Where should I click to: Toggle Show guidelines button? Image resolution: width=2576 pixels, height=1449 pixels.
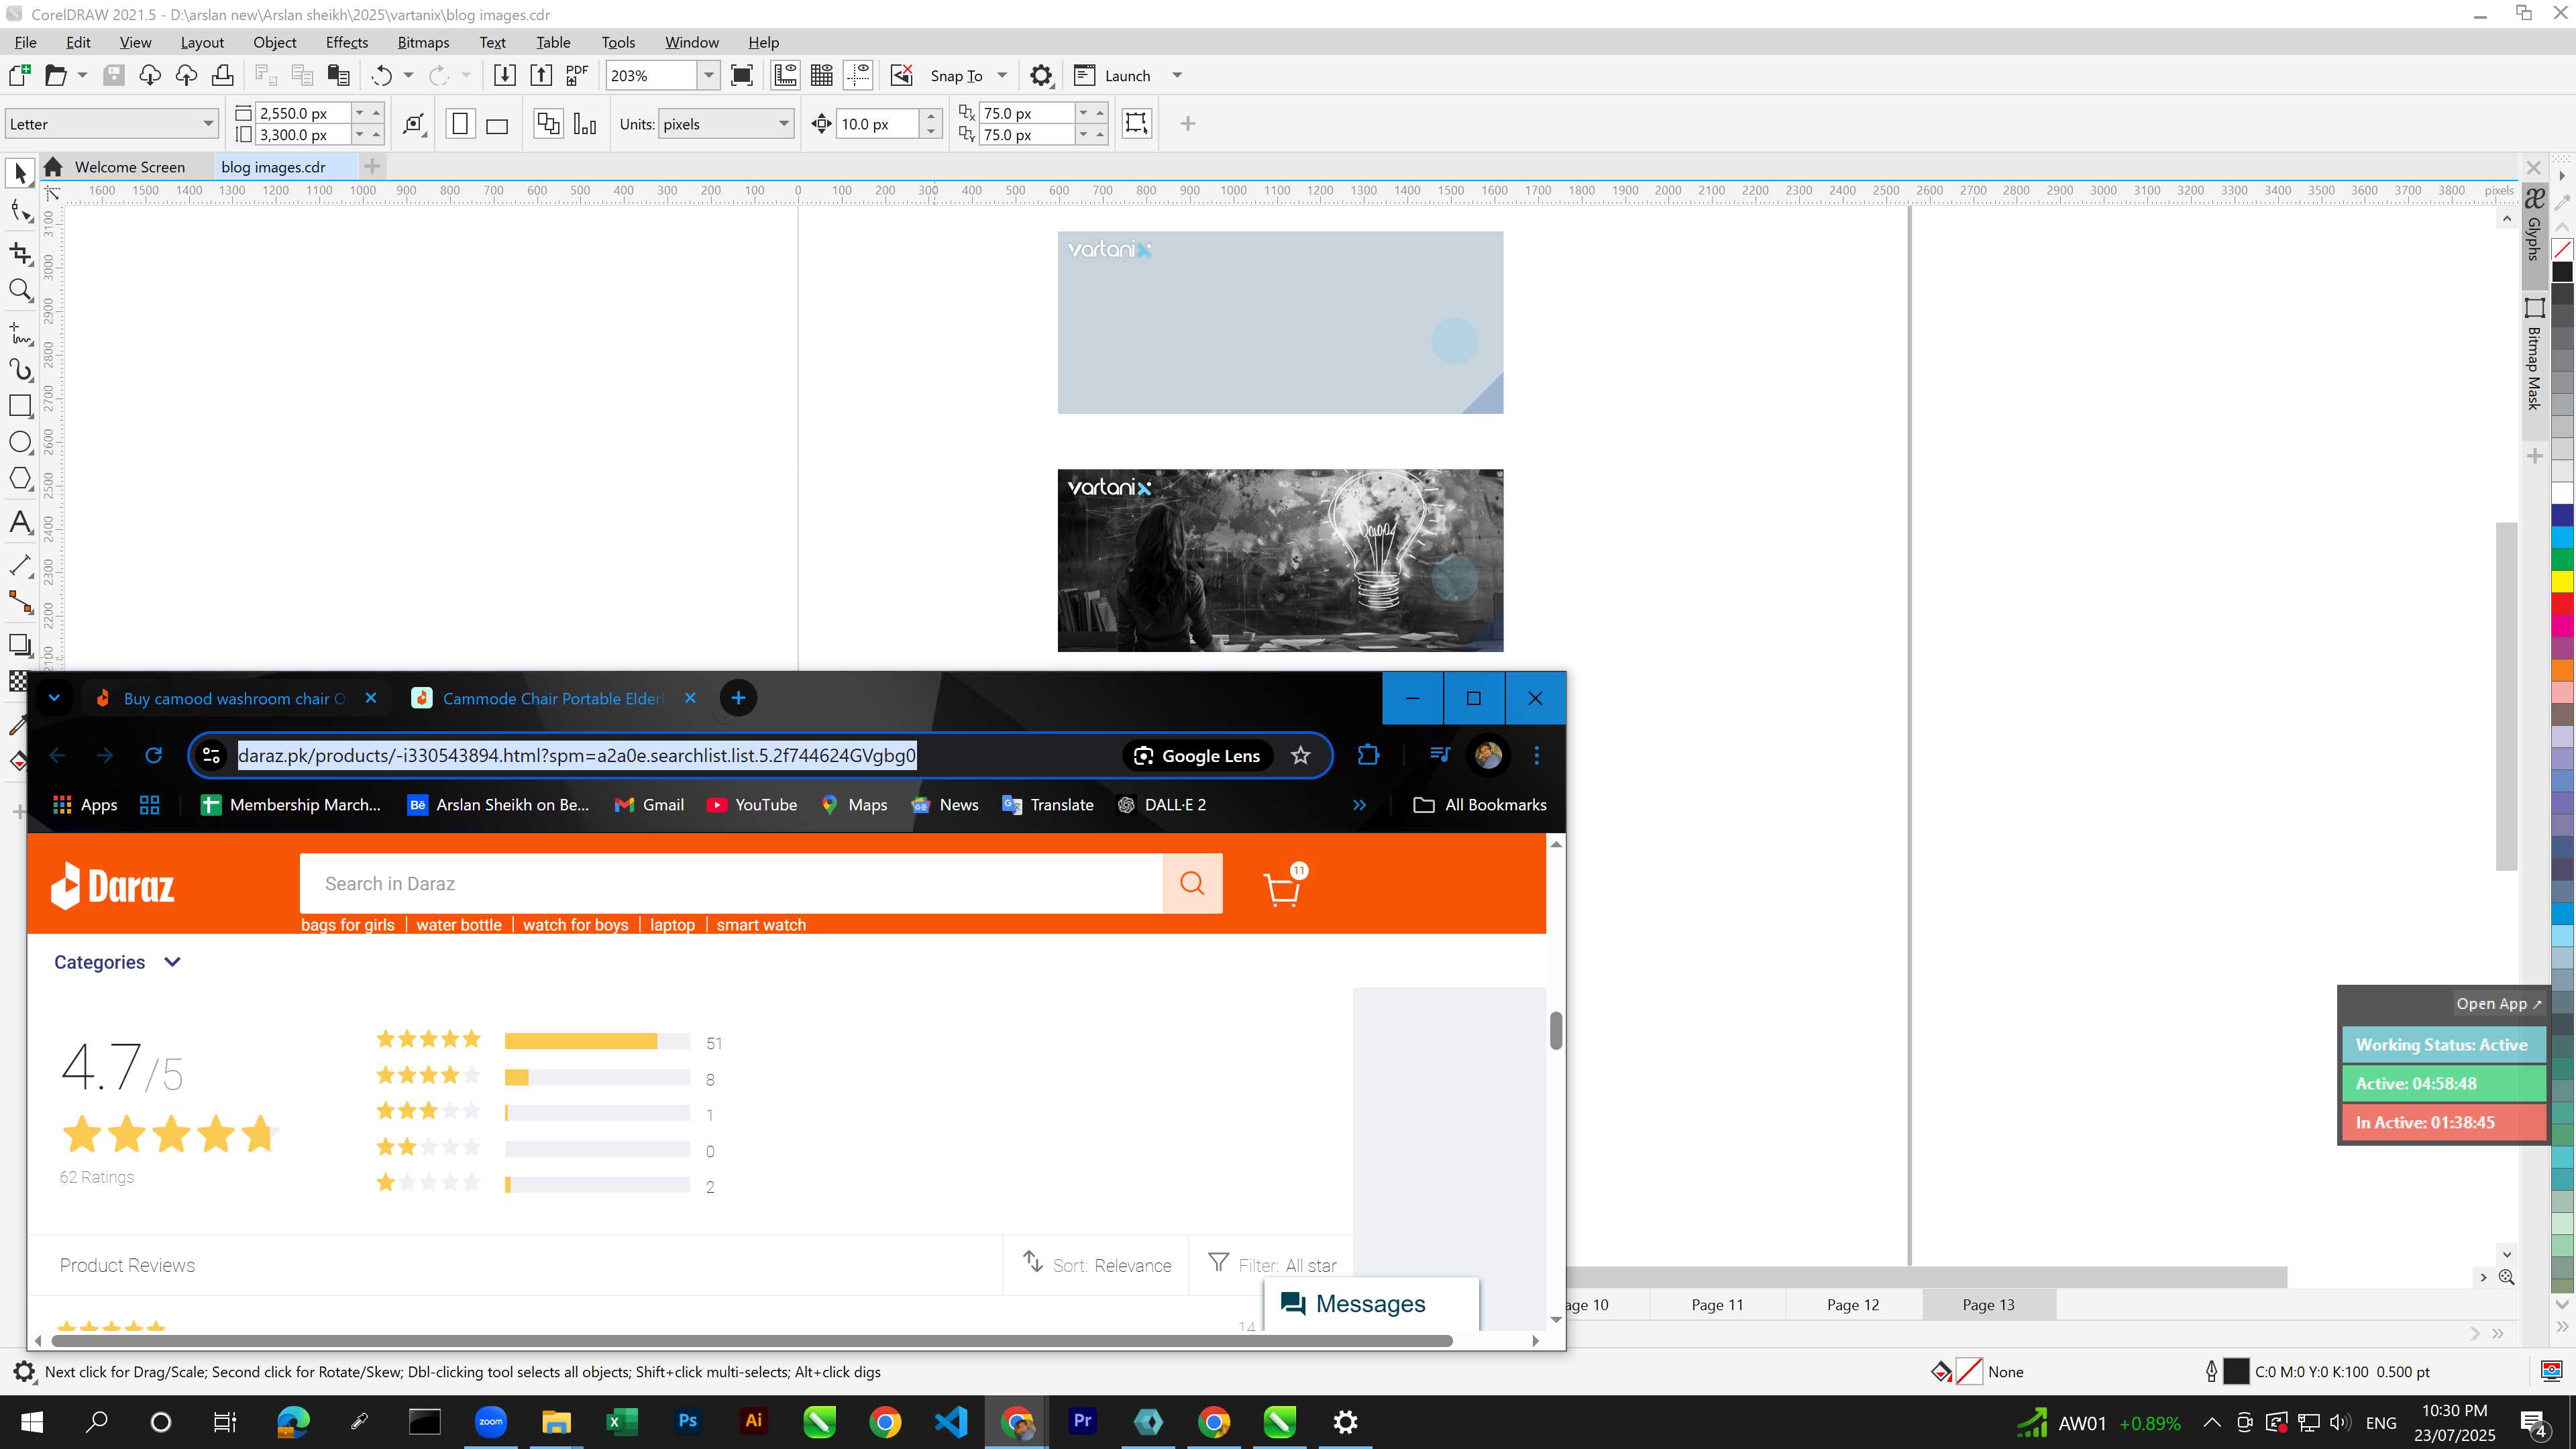(858, 75)
